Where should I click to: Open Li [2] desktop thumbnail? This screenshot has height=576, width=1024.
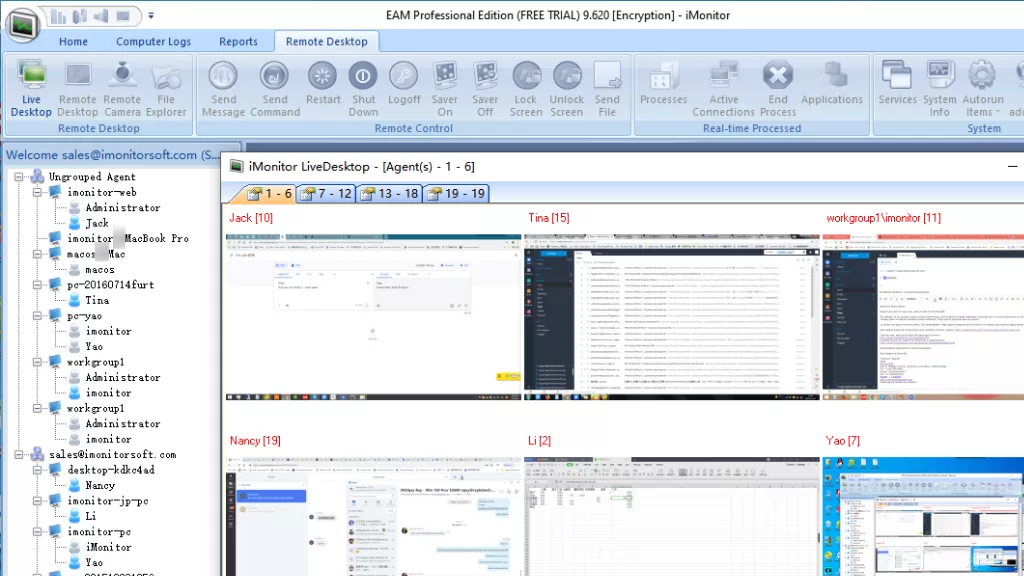[x=671, y=517]
